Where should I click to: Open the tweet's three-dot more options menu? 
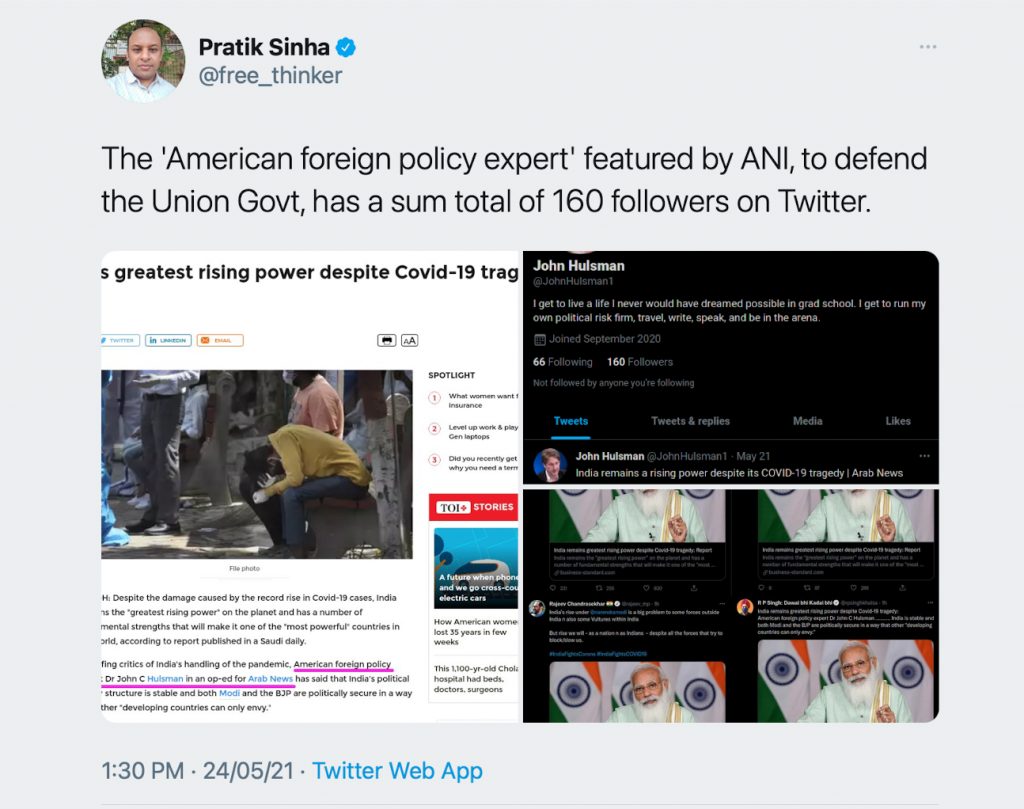[x=927, y=47]
